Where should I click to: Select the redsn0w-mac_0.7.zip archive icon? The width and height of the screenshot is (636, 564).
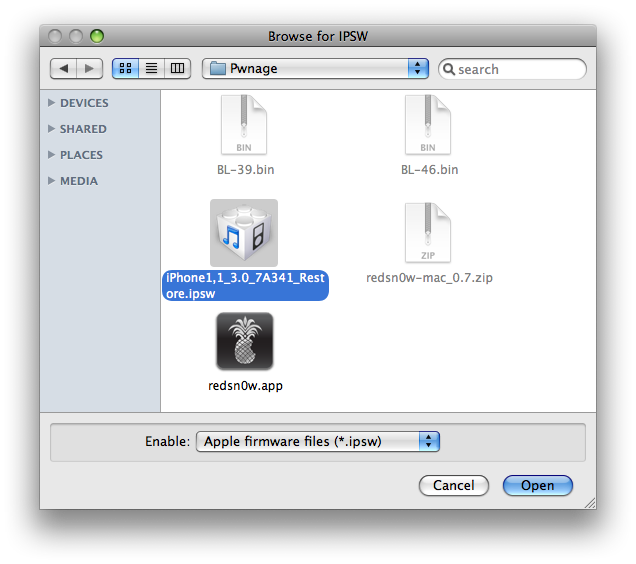[429, 233]
